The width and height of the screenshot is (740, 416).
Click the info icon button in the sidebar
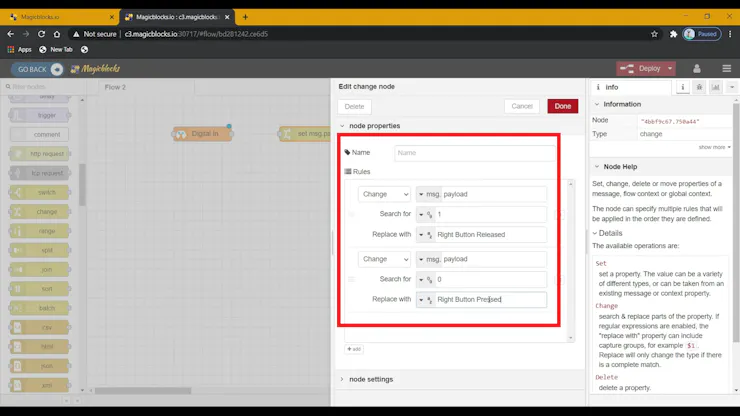pyautogui.click(x=682, y=87)
